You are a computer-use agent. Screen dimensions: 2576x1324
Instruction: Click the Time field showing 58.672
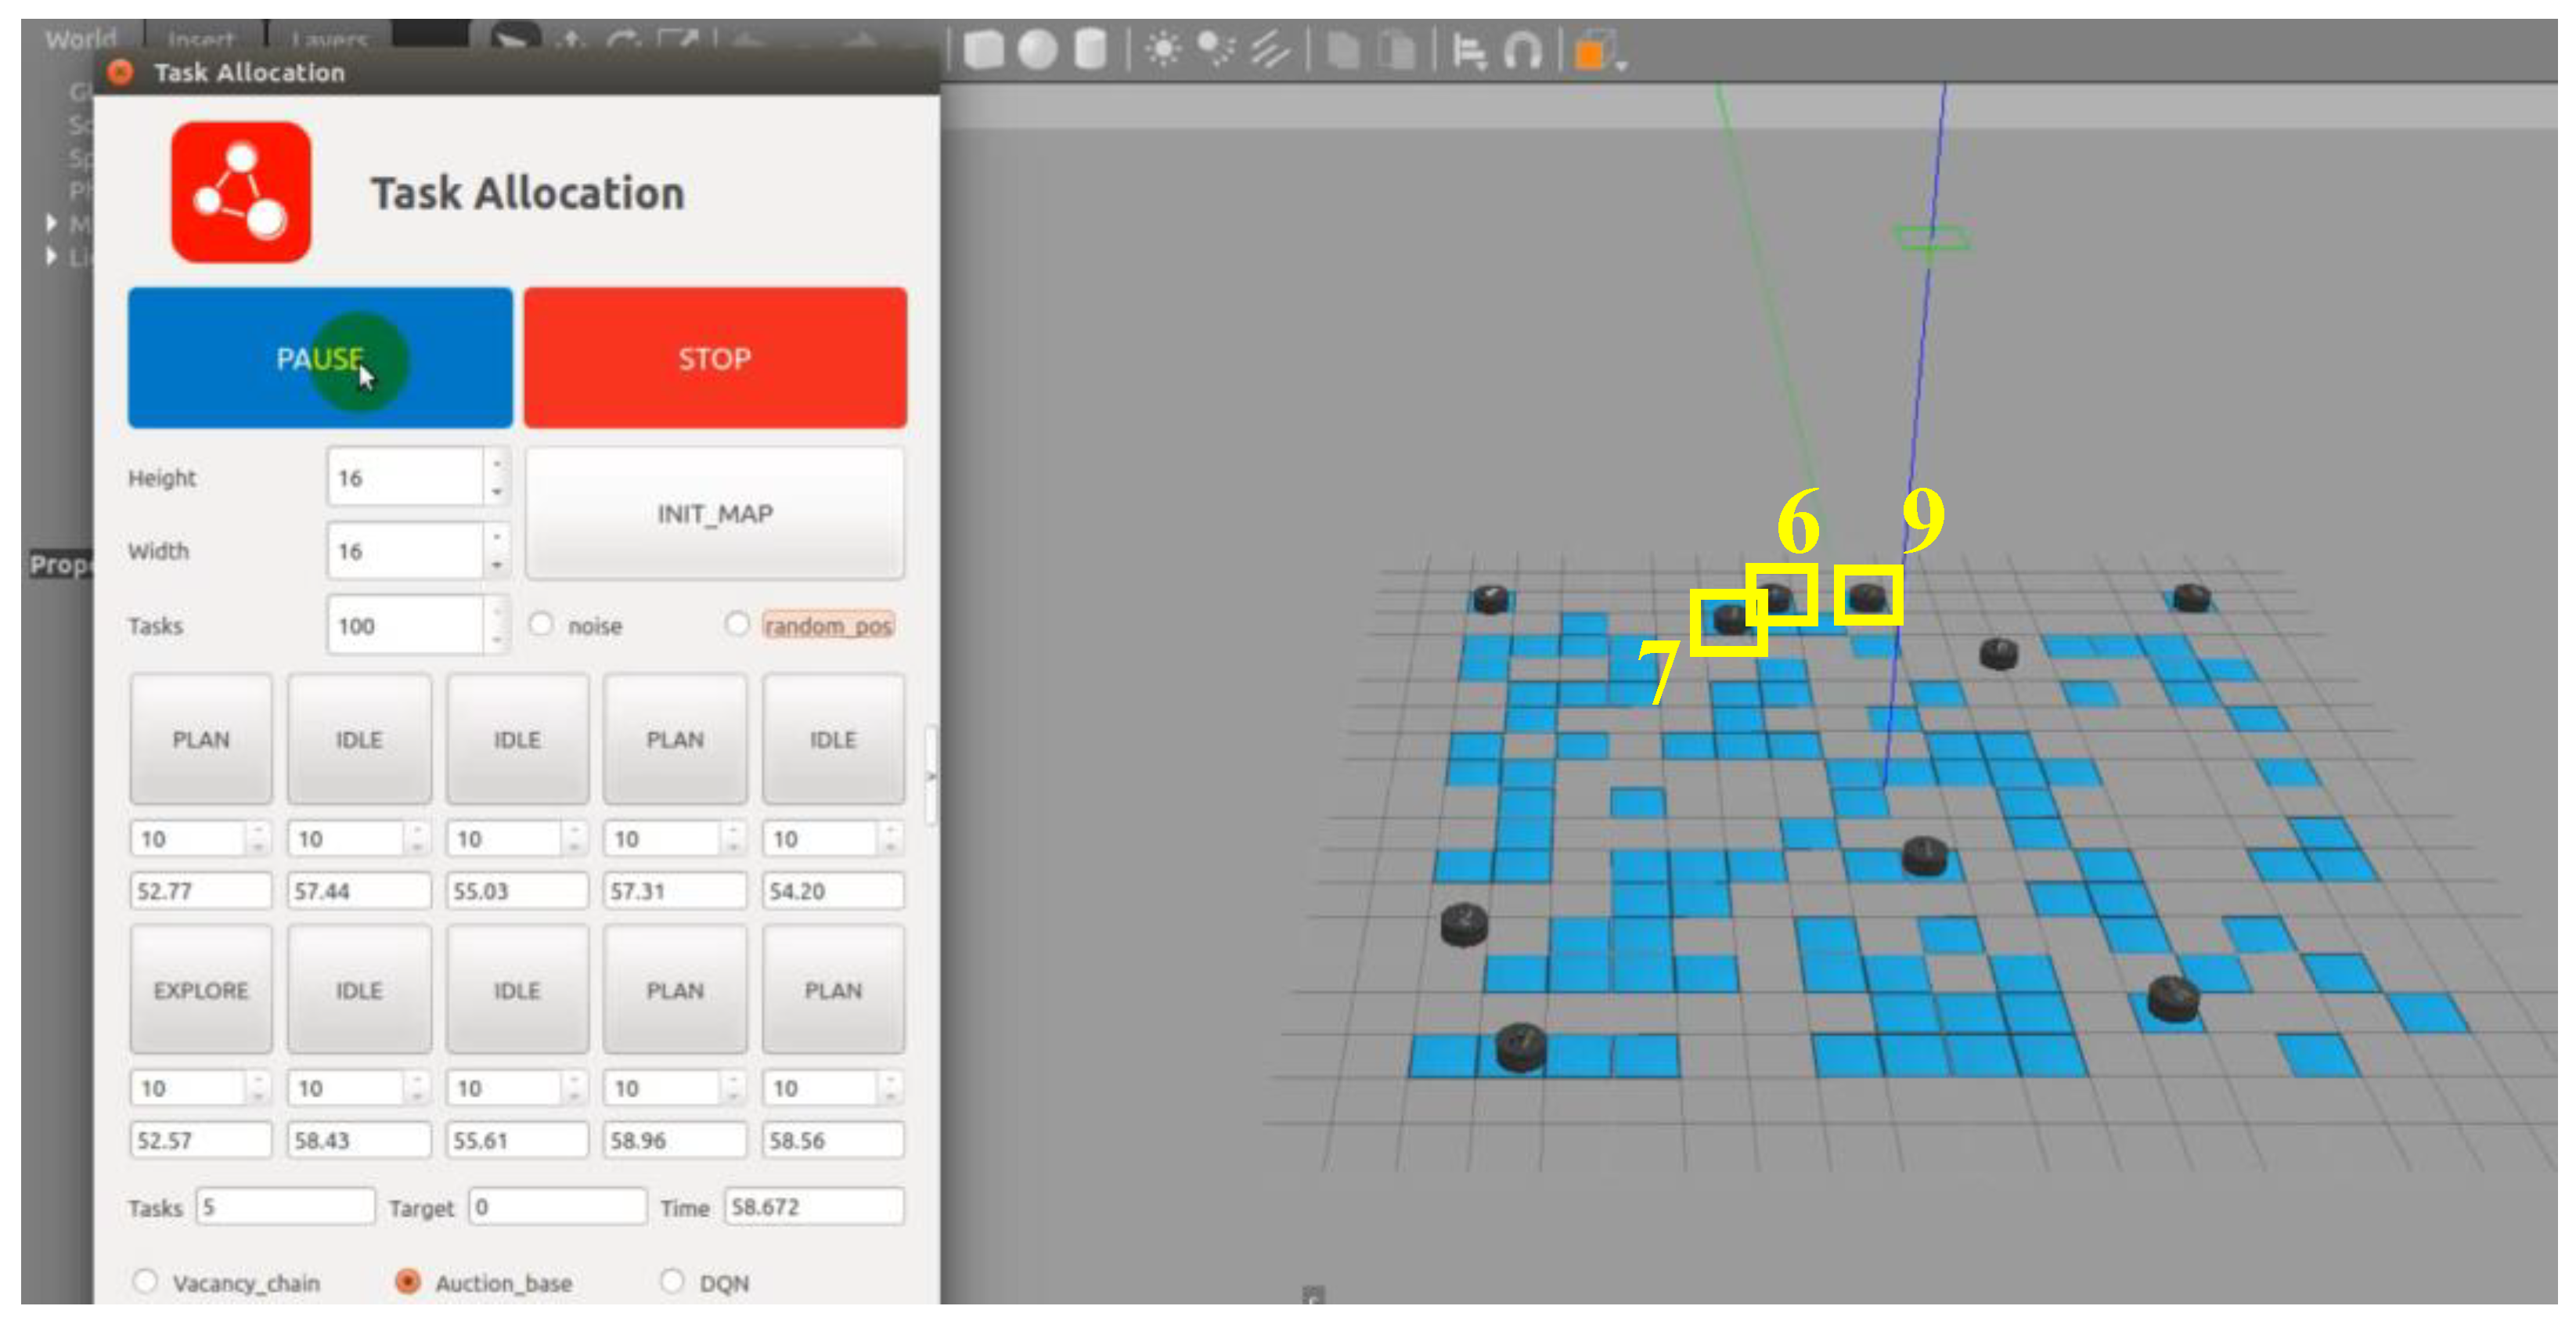pyautogui.click(x=813, y=1207)
